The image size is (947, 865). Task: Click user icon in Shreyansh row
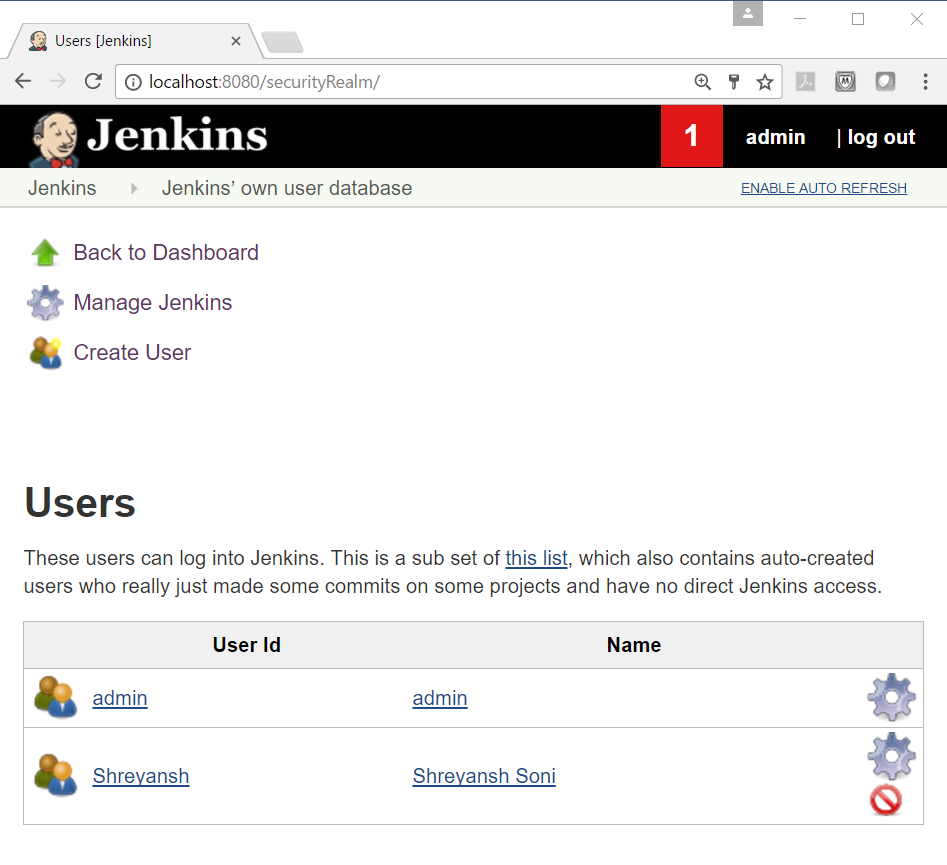point(56,775)
